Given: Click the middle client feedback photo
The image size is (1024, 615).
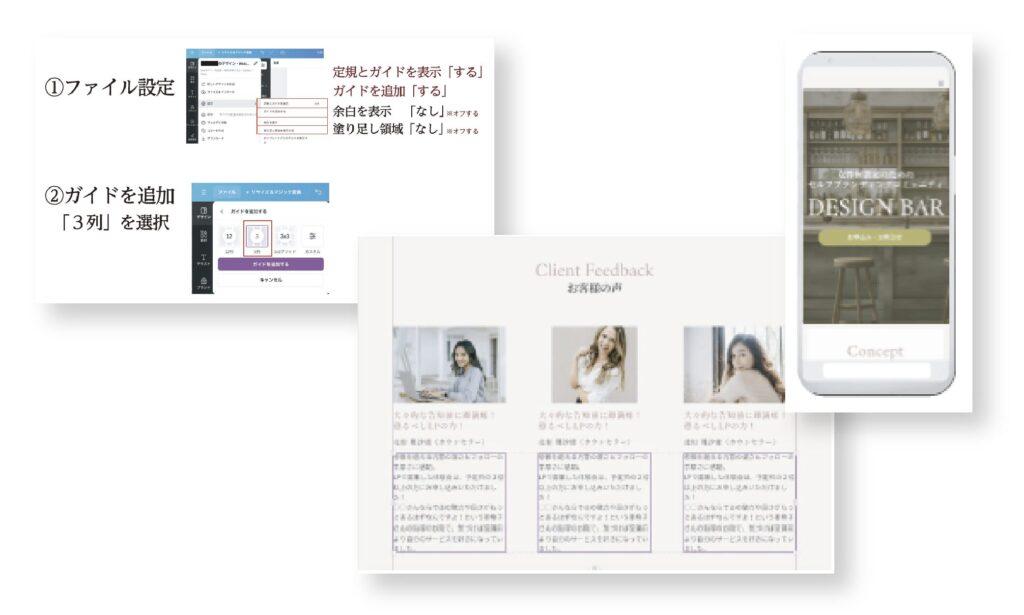Looking at the screenshot, I should (x=594, y=364).
